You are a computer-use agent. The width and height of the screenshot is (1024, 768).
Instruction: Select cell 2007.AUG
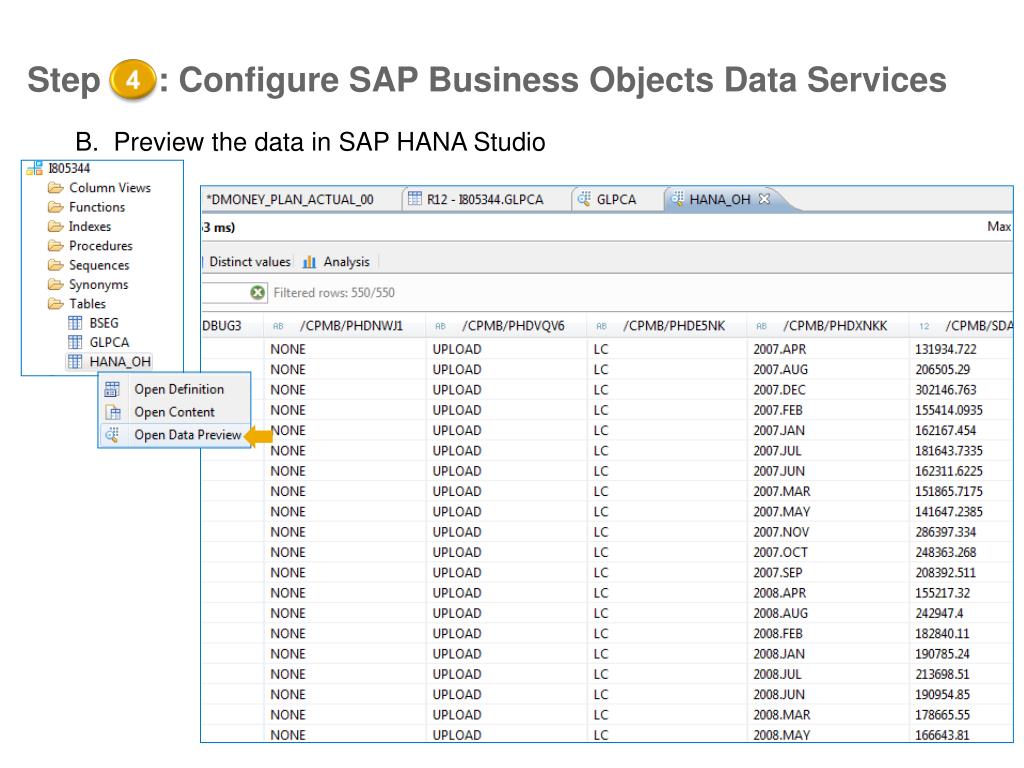tap(780, 370)
